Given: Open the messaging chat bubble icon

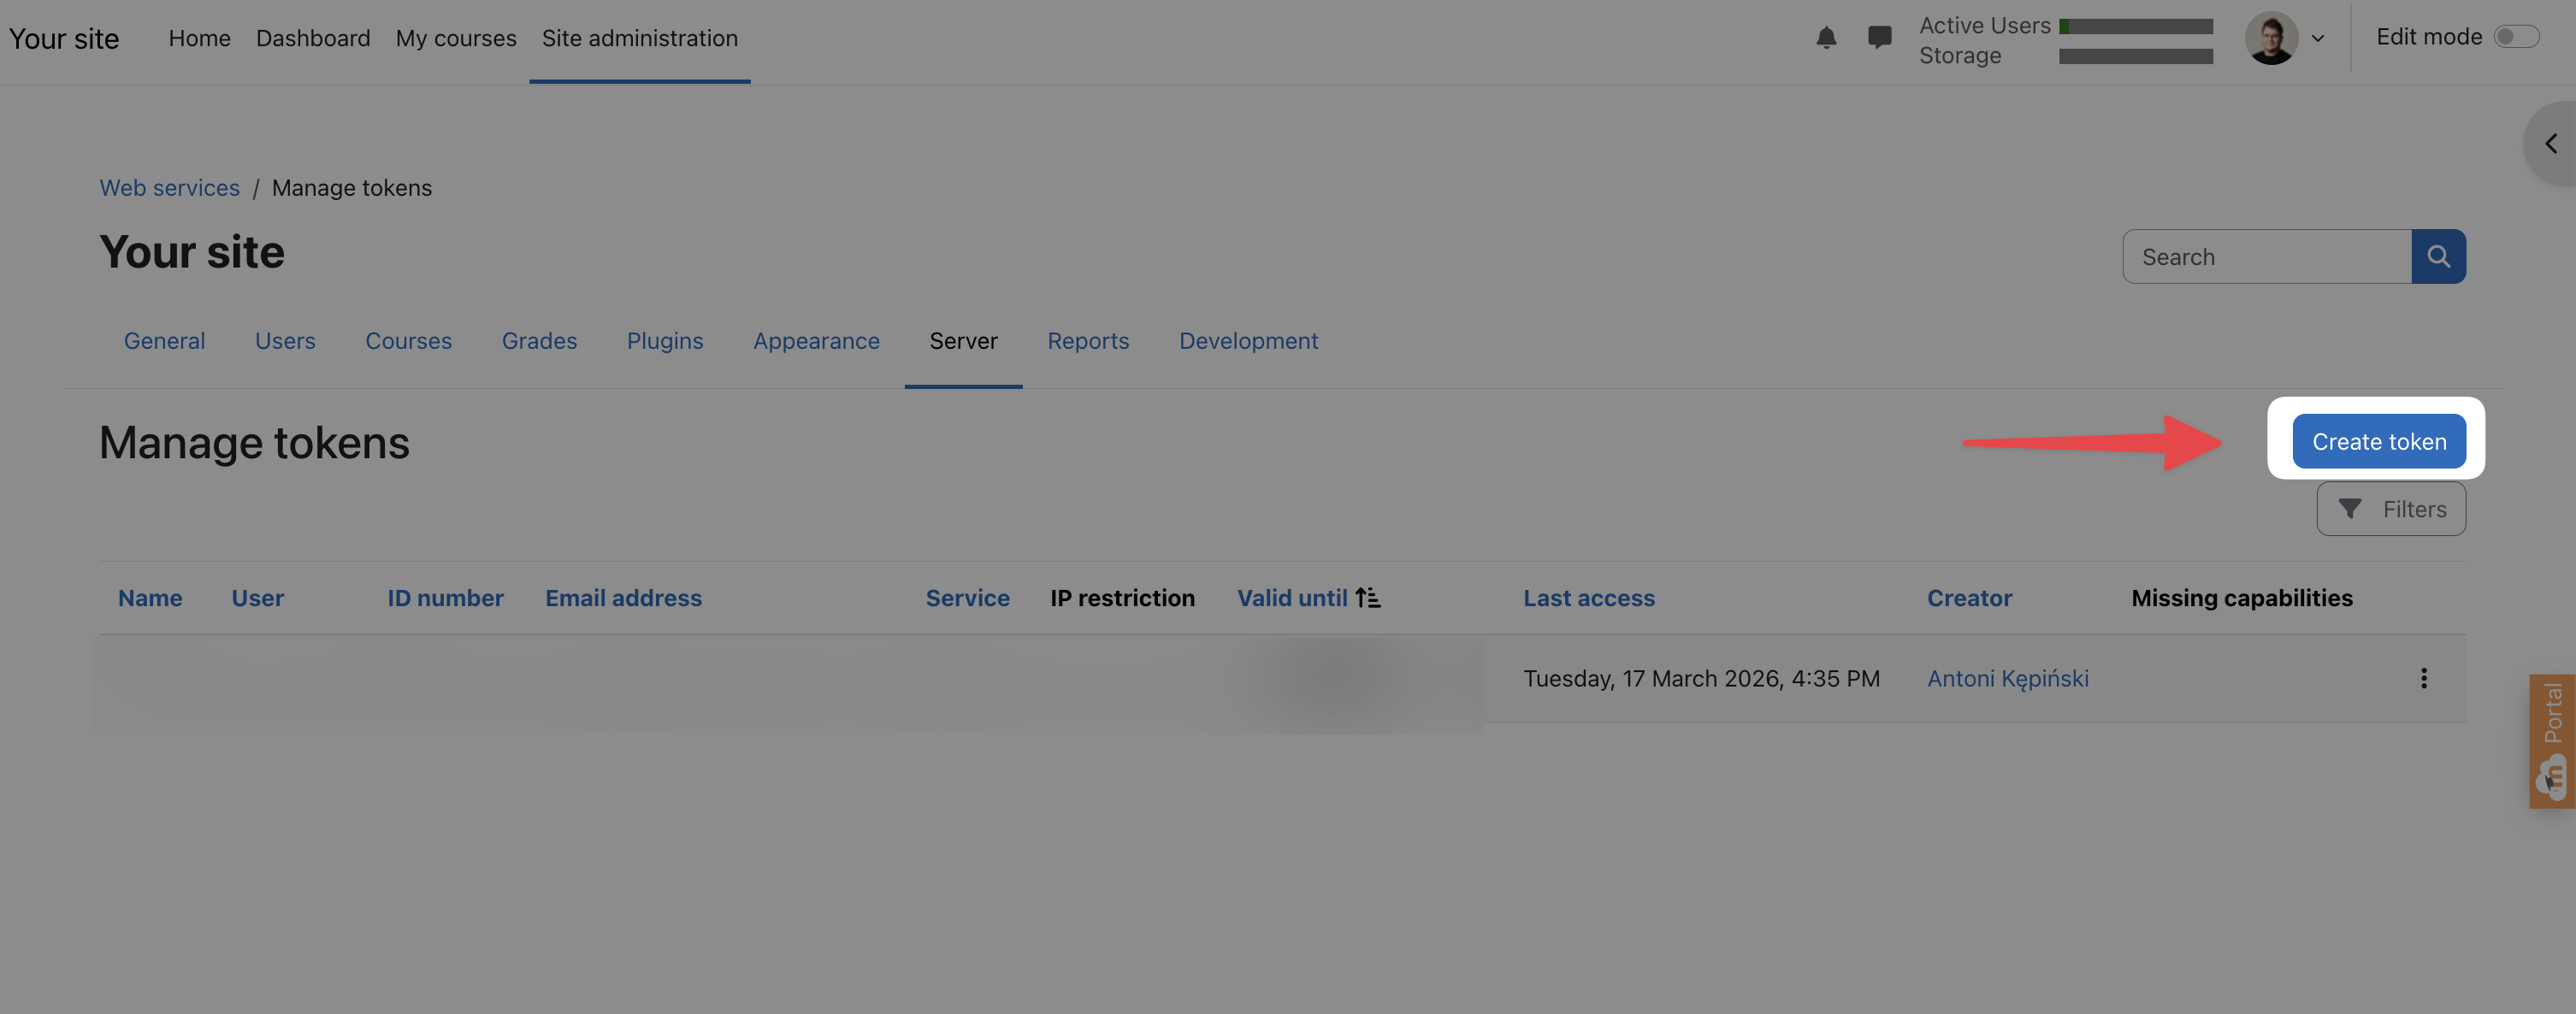Looking at the screenshot, I should 1879,38.
